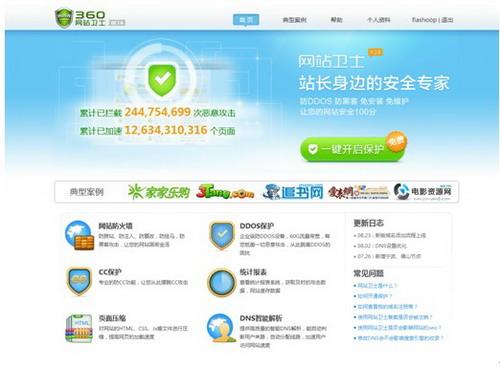Open the last FAQ link about DNS

pos(399,338)
